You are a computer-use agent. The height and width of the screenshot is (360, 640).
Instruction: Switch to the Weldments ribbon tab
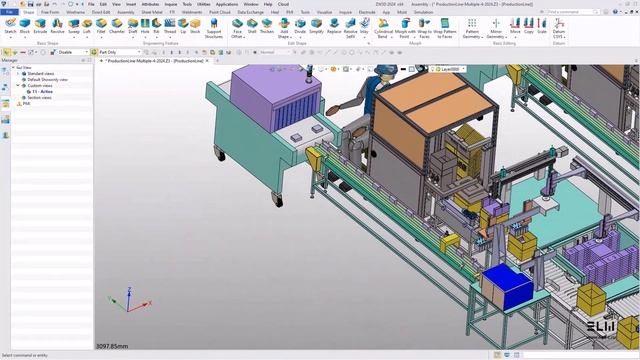coord(192,12)
